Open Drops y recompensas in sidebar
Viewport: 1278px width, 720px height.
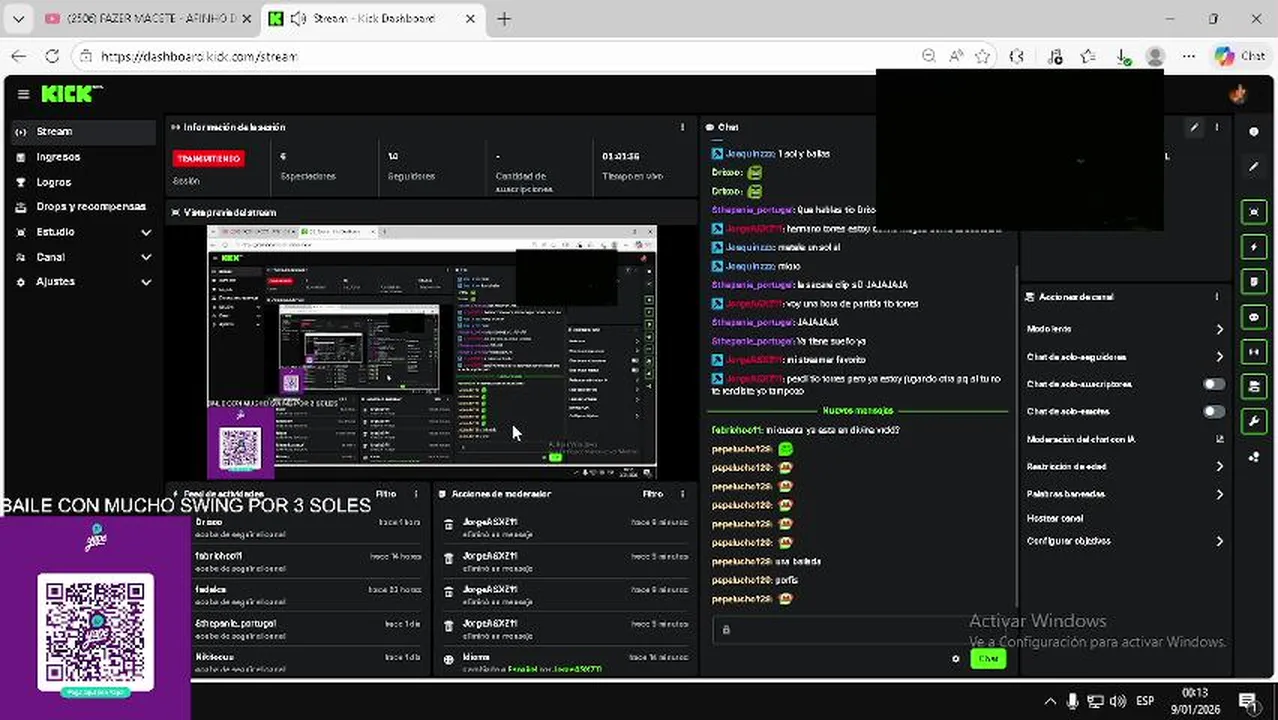[x=84, y=207]
